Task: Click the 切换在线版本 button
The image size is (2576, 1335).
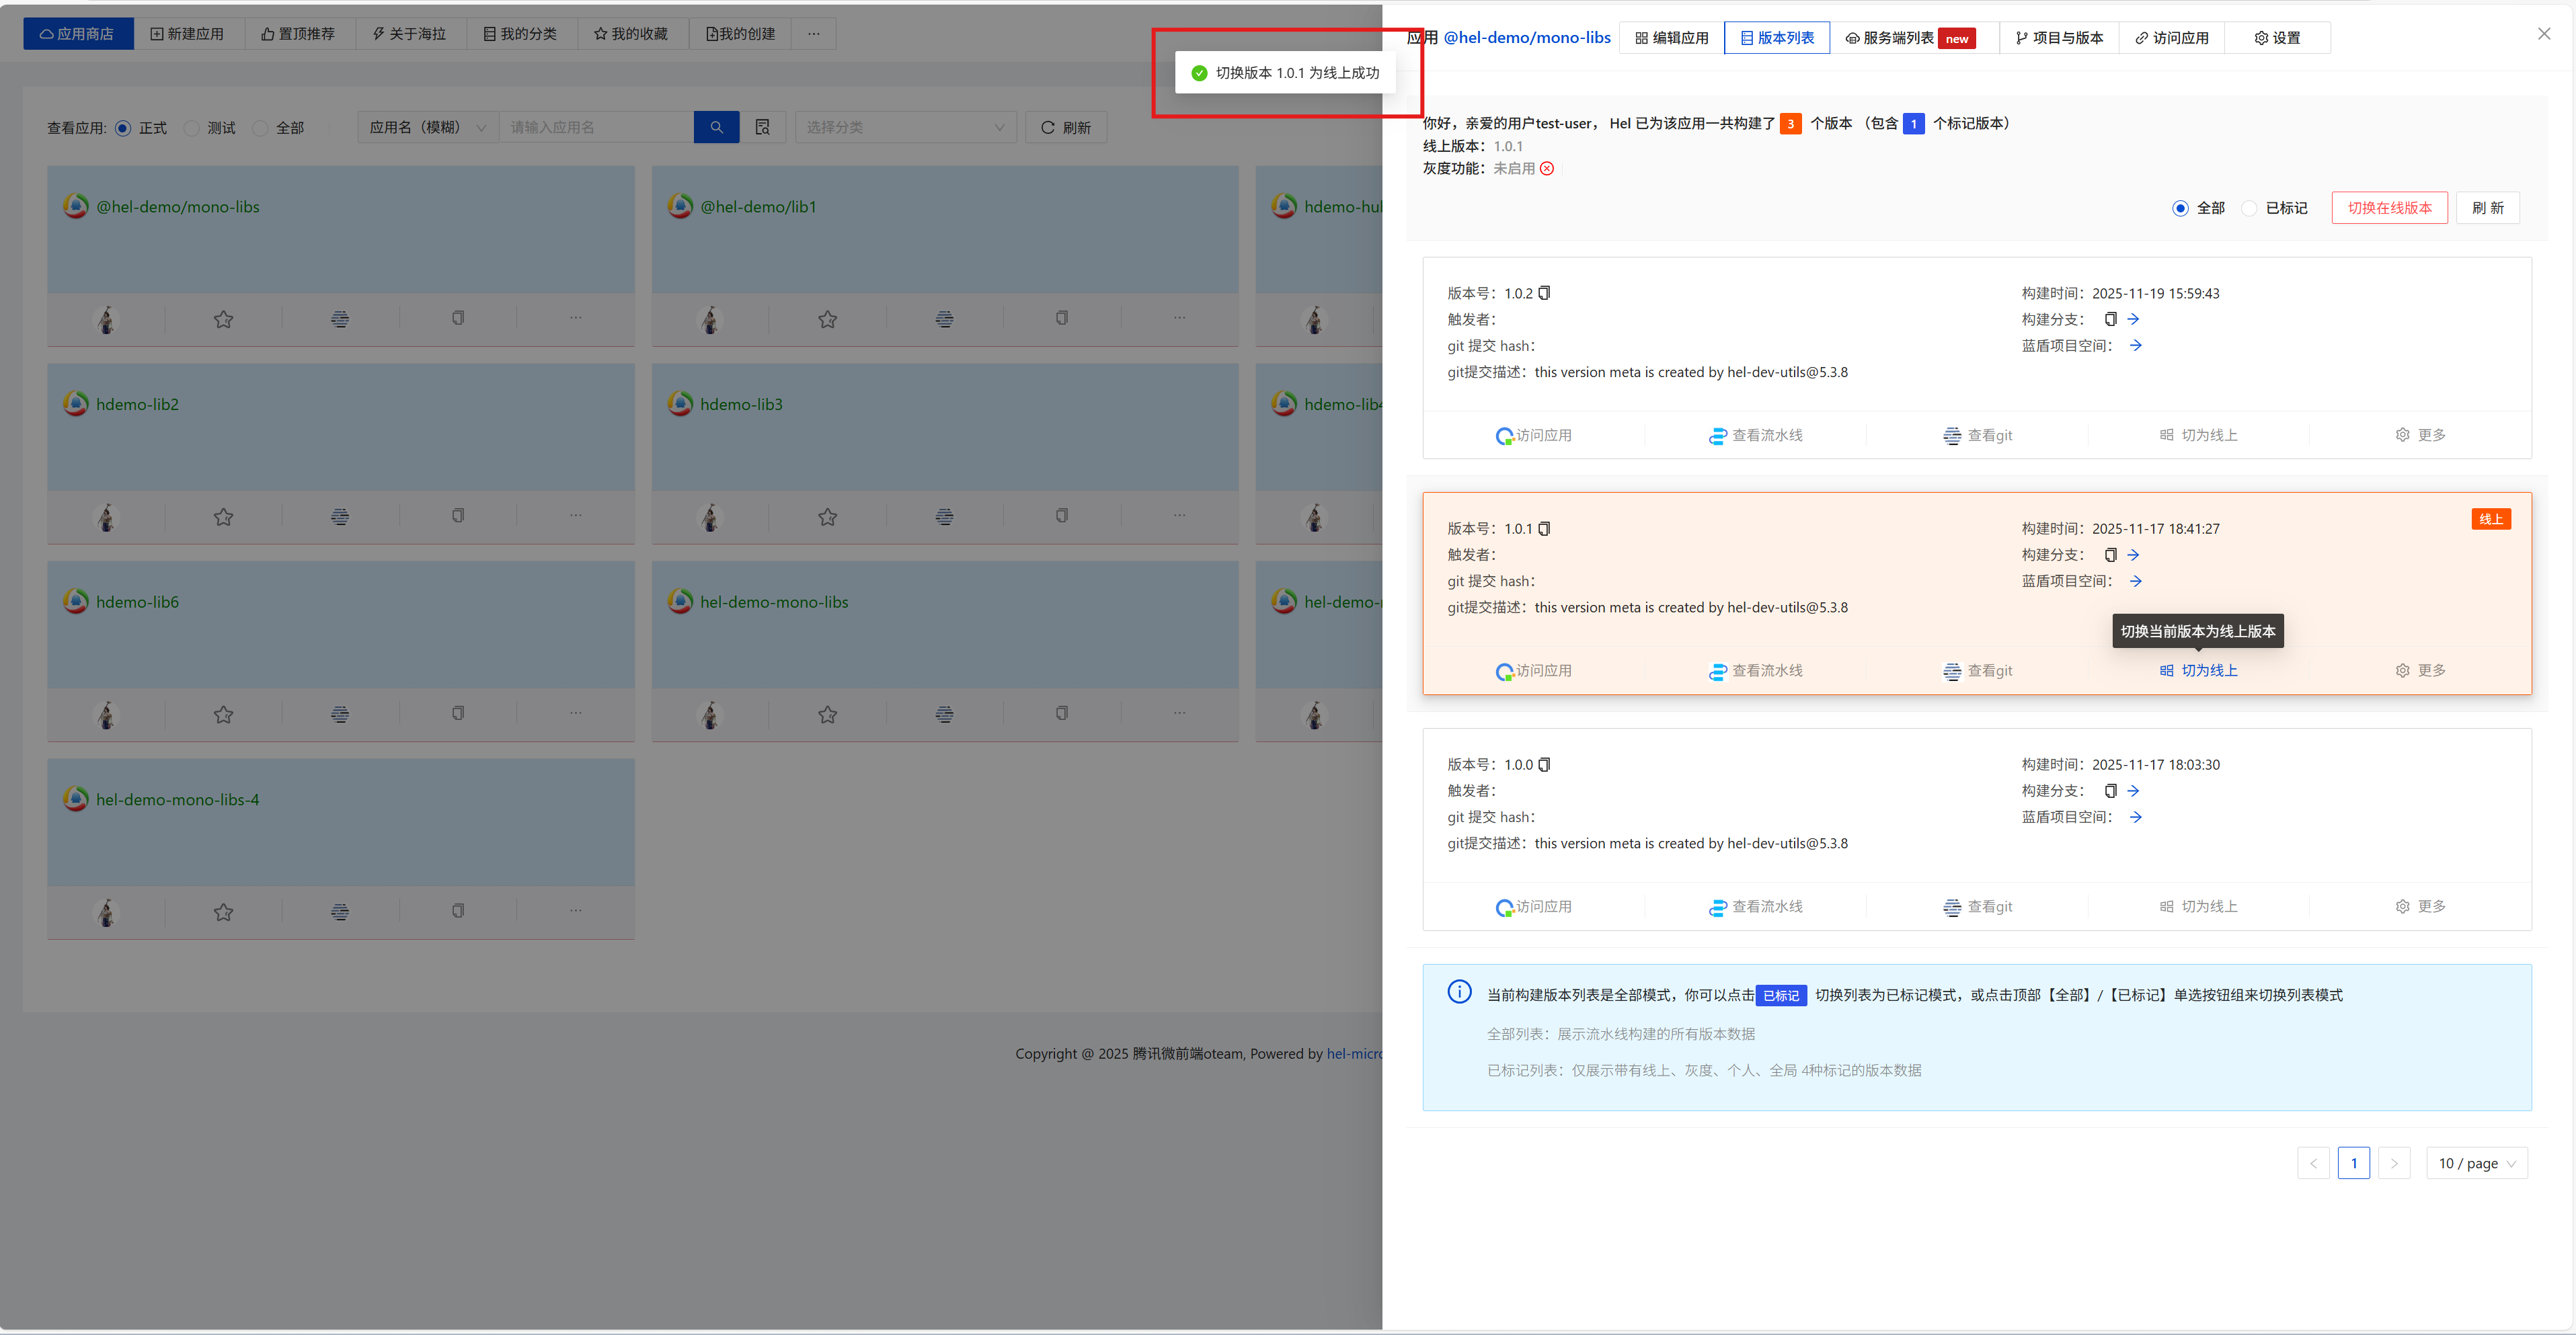Action: pos(2389,208)
